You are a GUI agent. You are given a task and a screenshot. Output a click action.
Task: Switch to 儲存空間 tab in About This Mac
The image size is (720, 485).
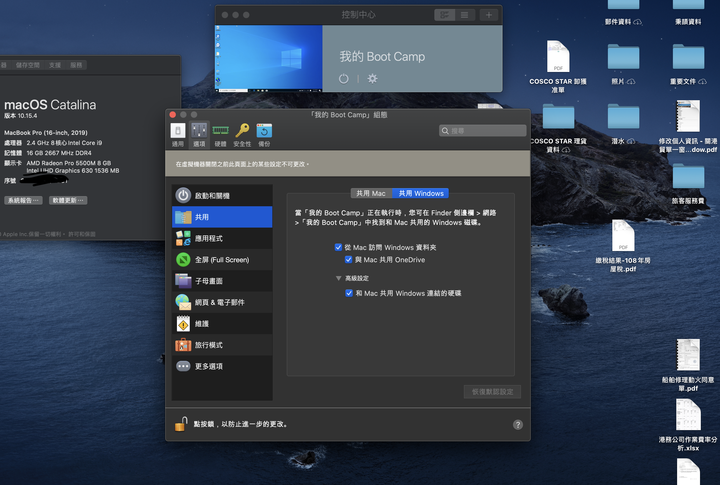pos(28,65)
